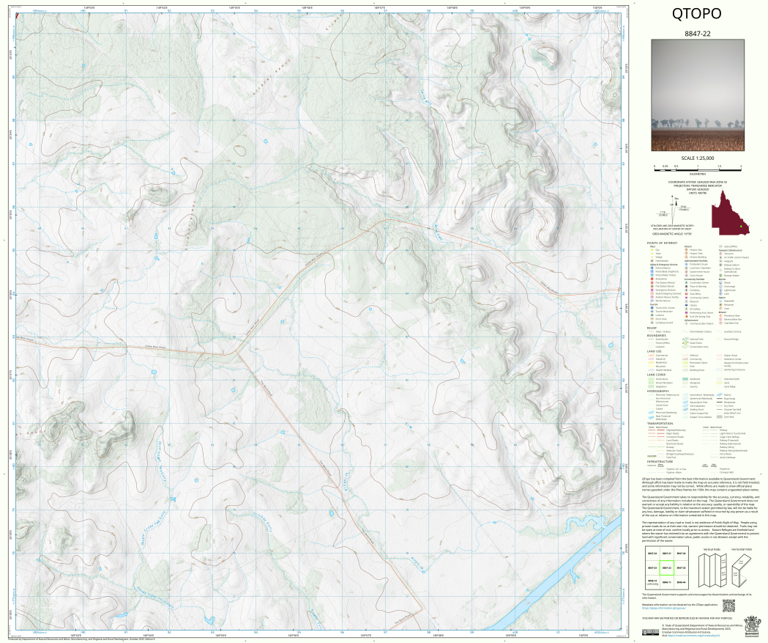768x643 pixels.
Task: Select the green highlighted cell in the index grid
Action: point(666,568)
